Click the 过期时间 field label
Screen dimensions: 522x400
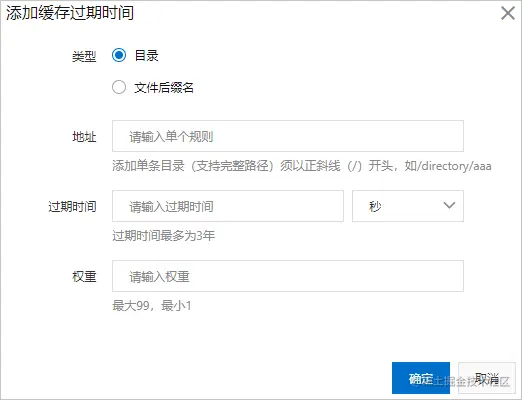click(72, 207)
